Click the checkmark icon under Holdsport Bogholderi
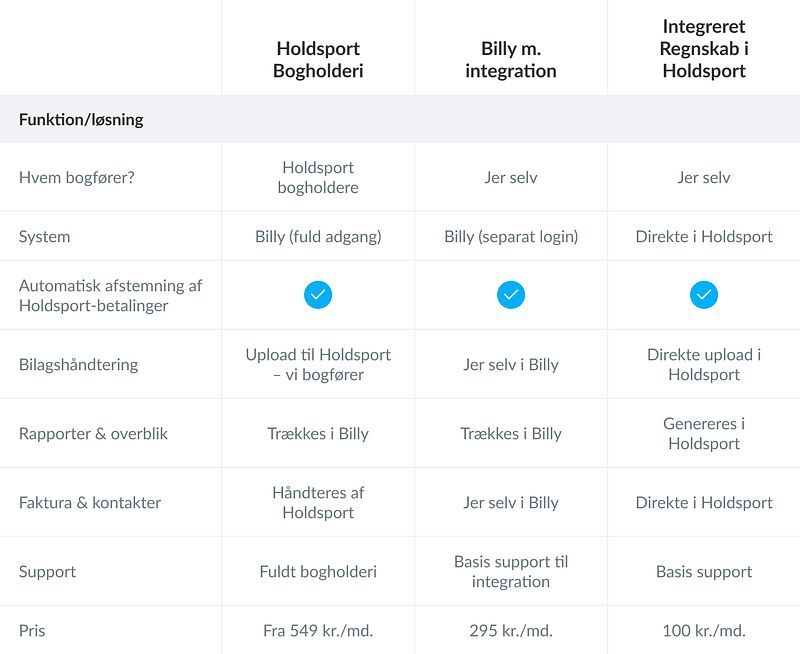800x654 pixels. point(318,295)
